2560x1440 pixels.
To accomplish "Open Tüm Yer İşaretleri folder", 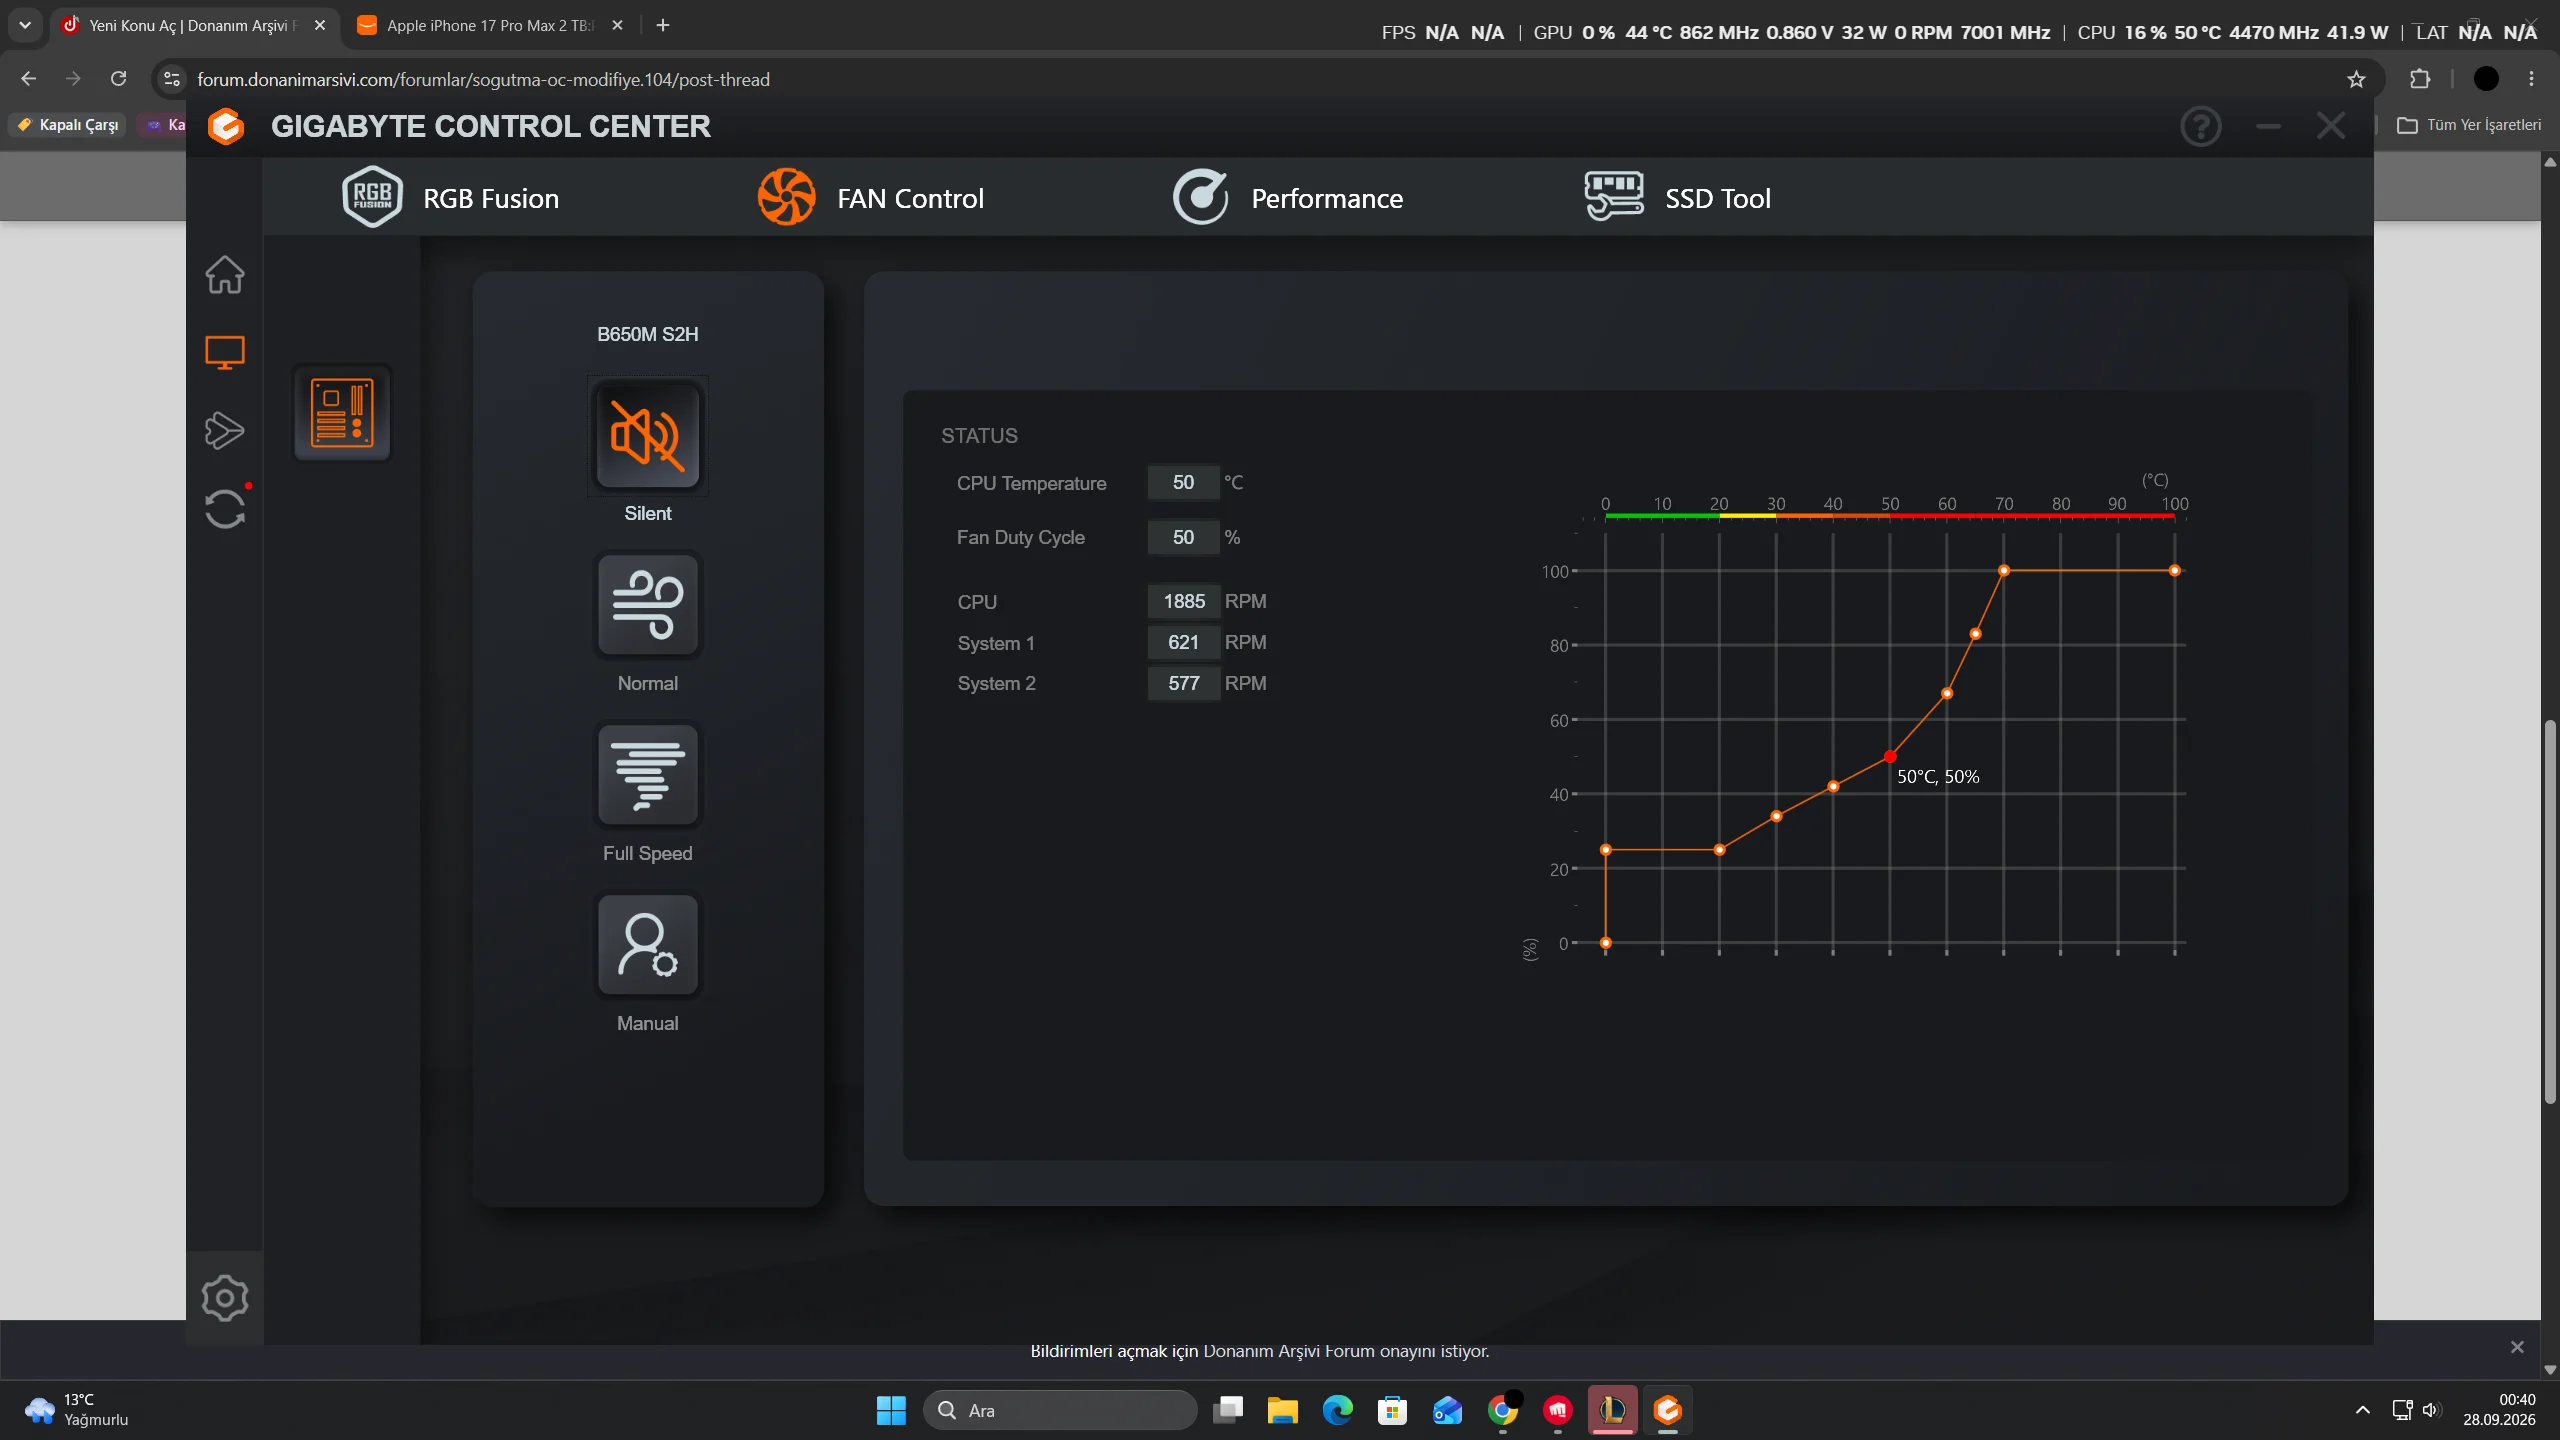I will coord(2468,125).
